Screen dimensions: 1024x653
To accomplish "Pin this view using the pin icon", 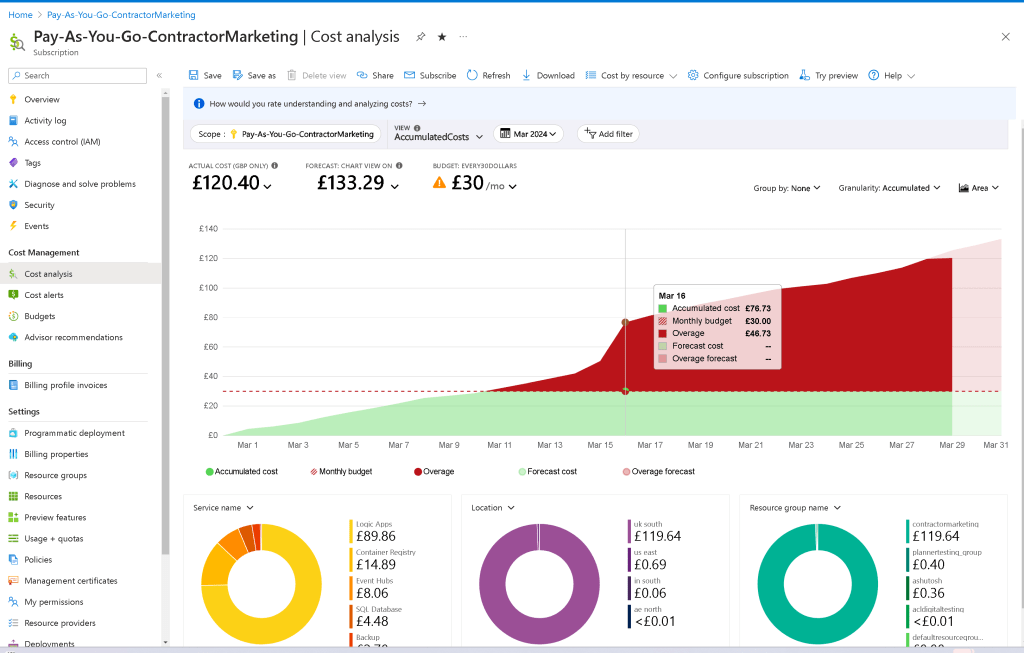I will [x=421, y=37].
